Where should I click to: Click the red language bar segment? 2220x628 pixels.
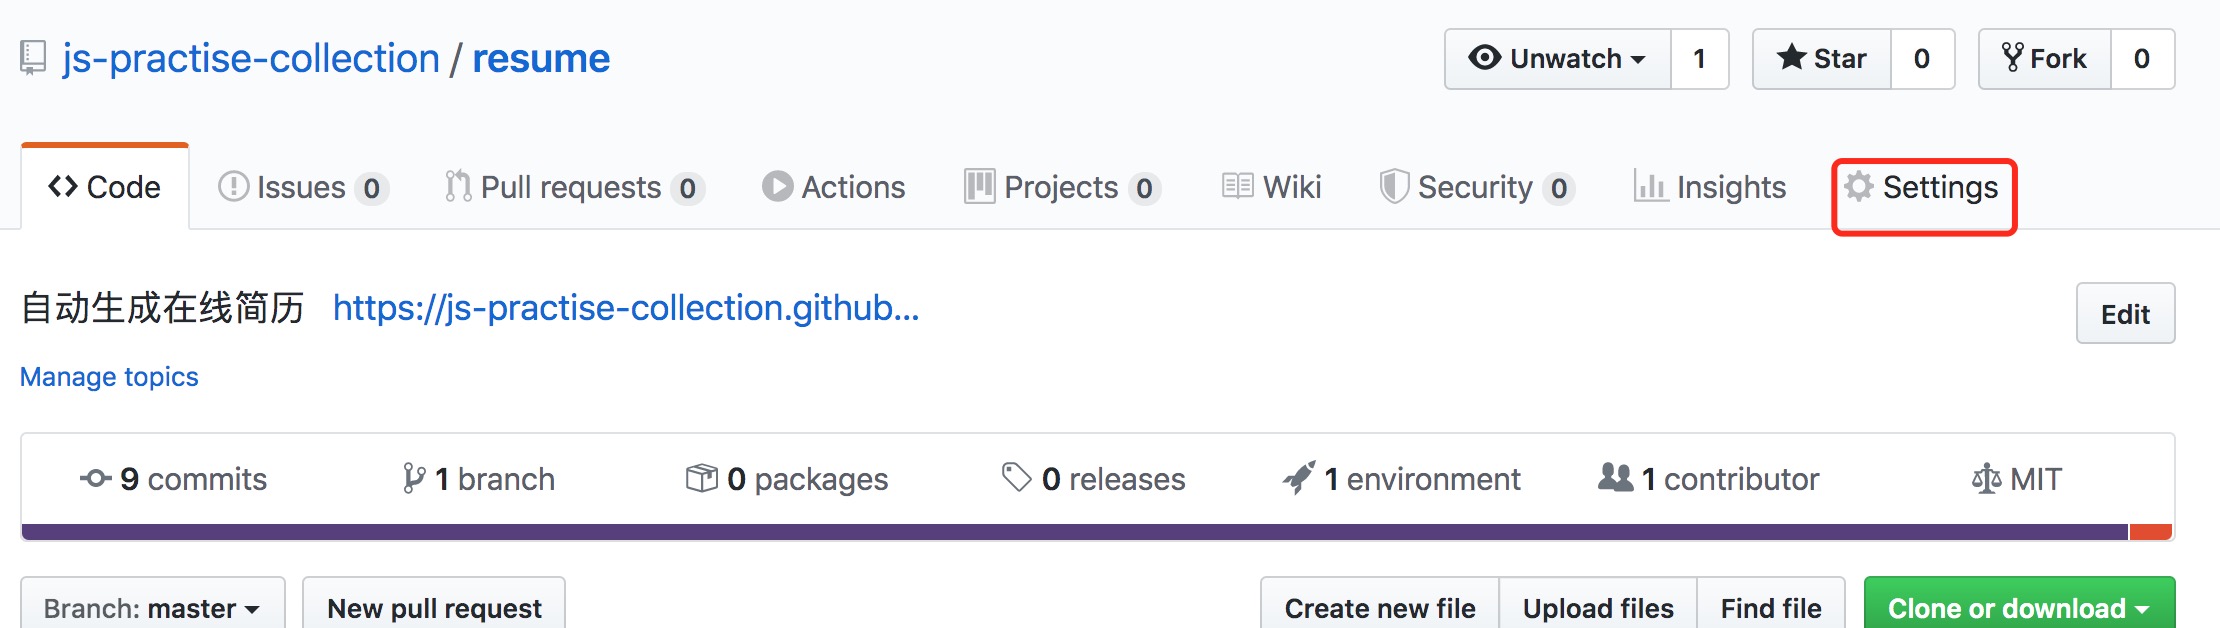point(2150,532)
